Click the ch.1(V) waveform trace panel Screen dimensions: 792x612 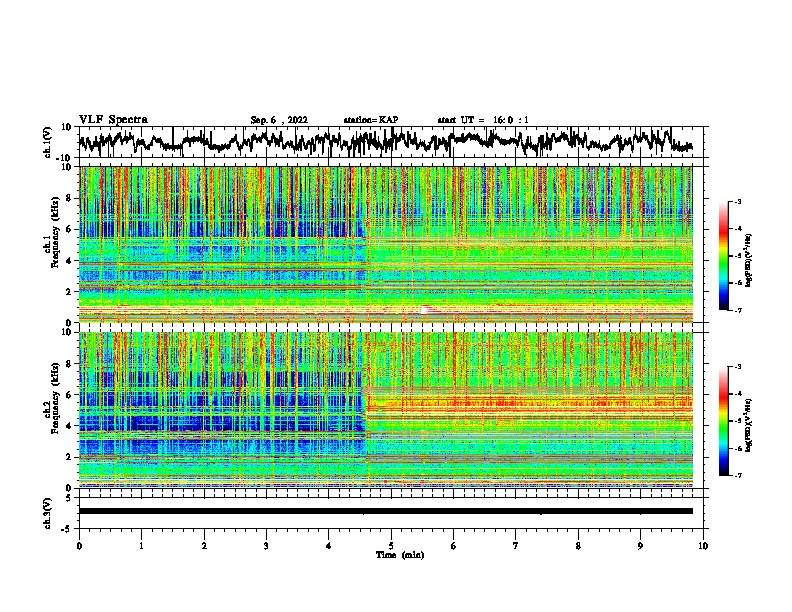[391, 142]
